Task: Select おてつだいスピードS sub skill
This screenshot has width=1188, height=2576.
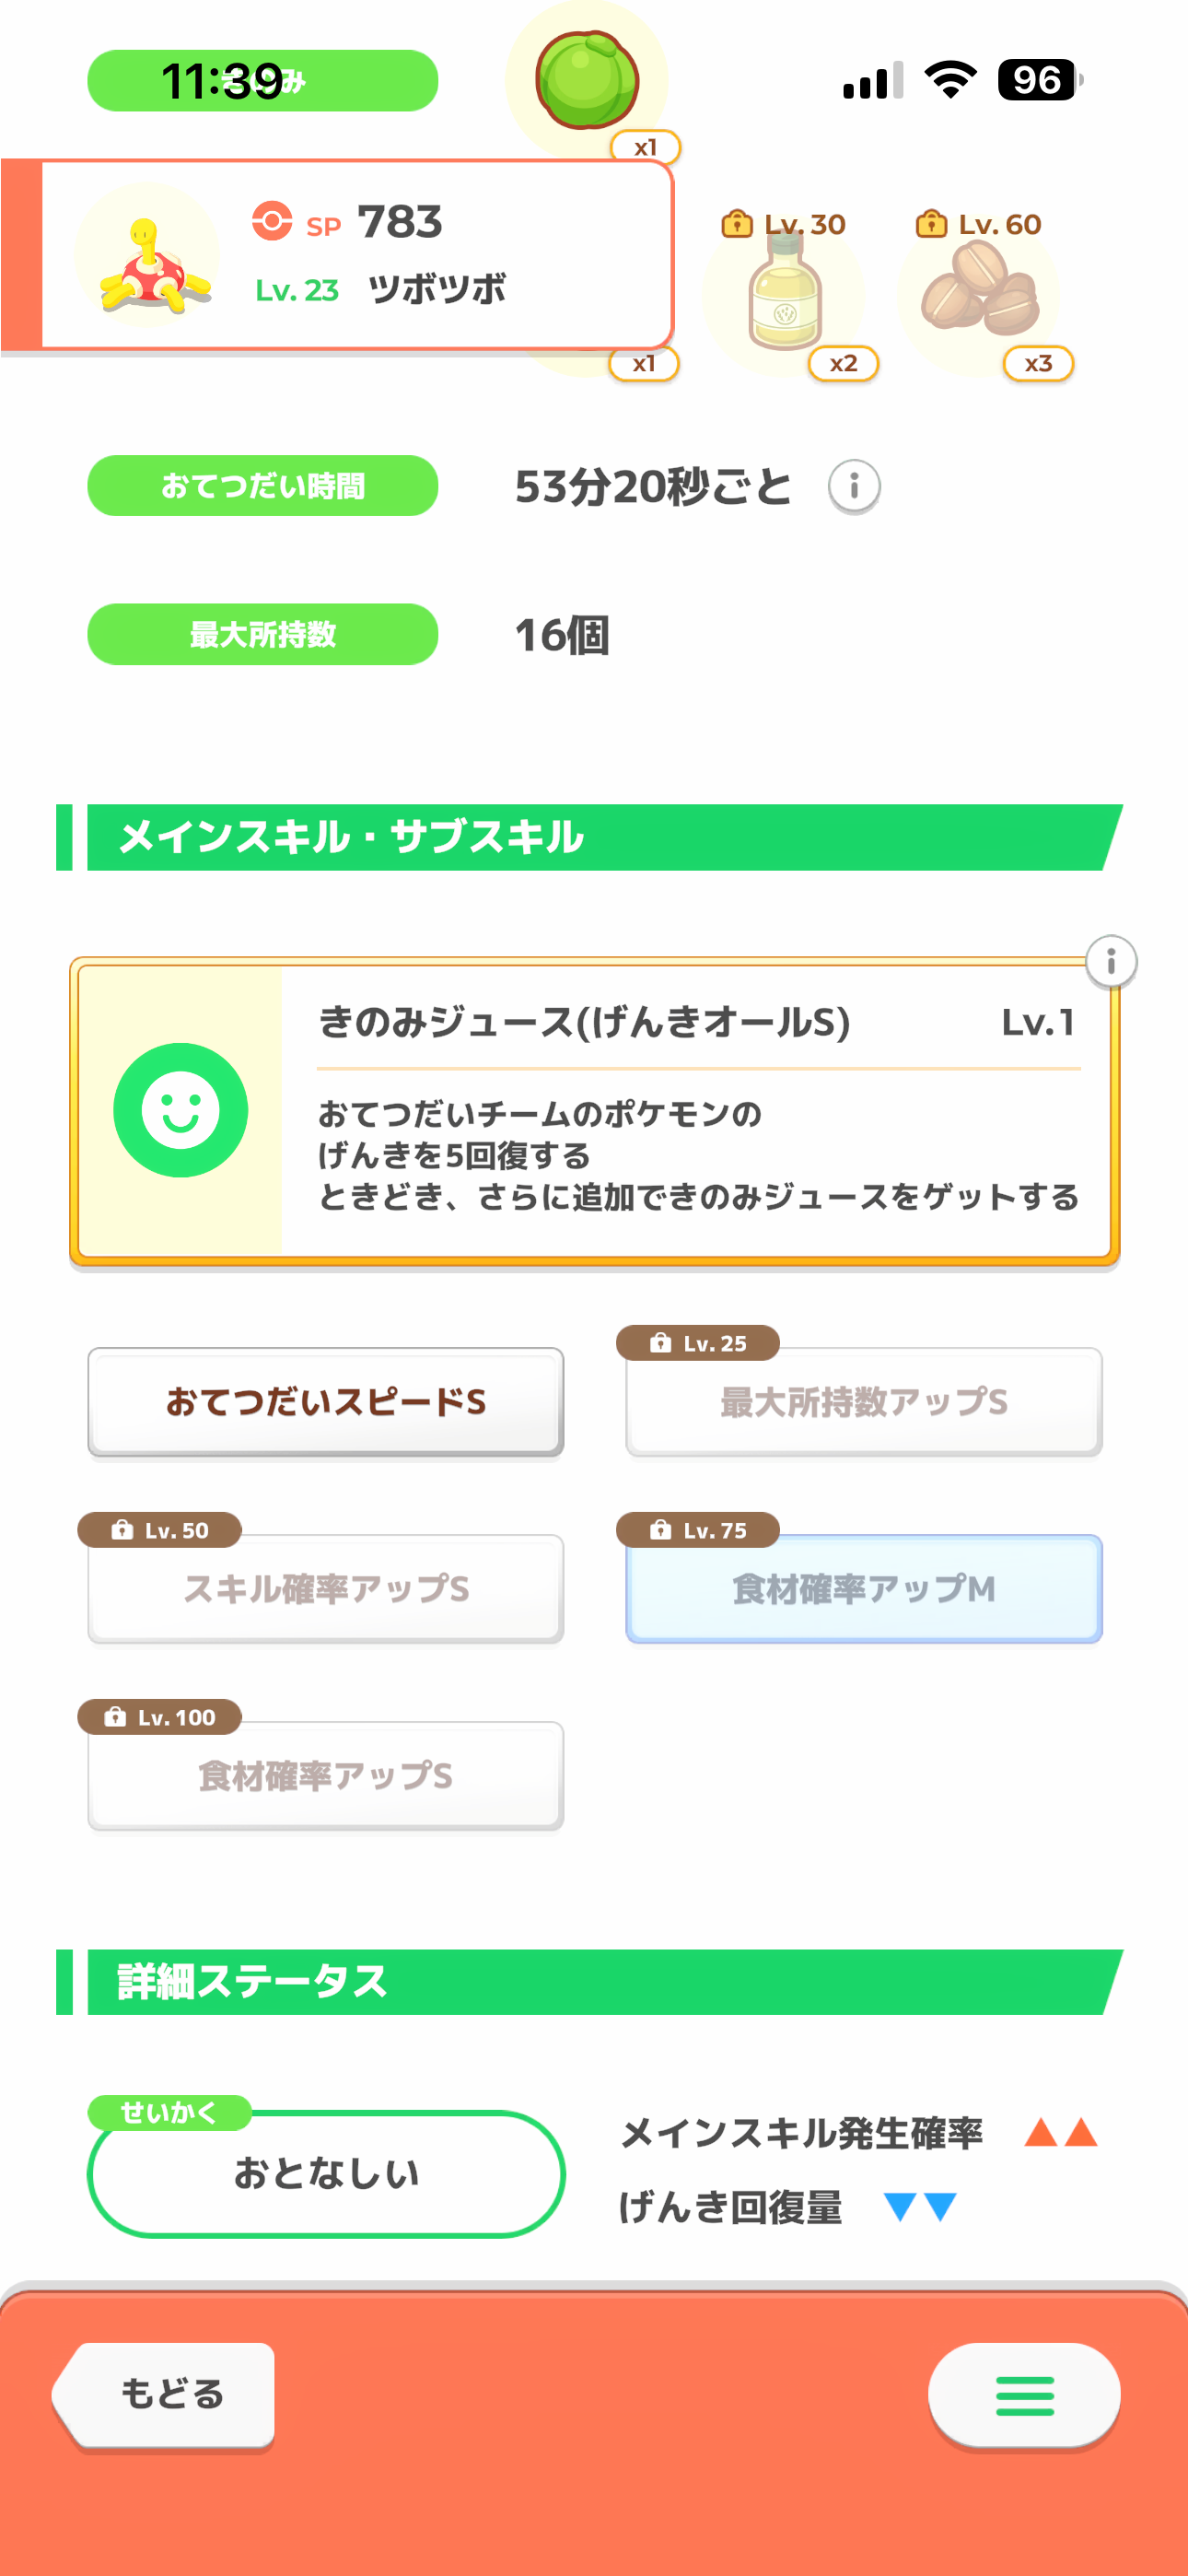Action: pos(326,1402)
